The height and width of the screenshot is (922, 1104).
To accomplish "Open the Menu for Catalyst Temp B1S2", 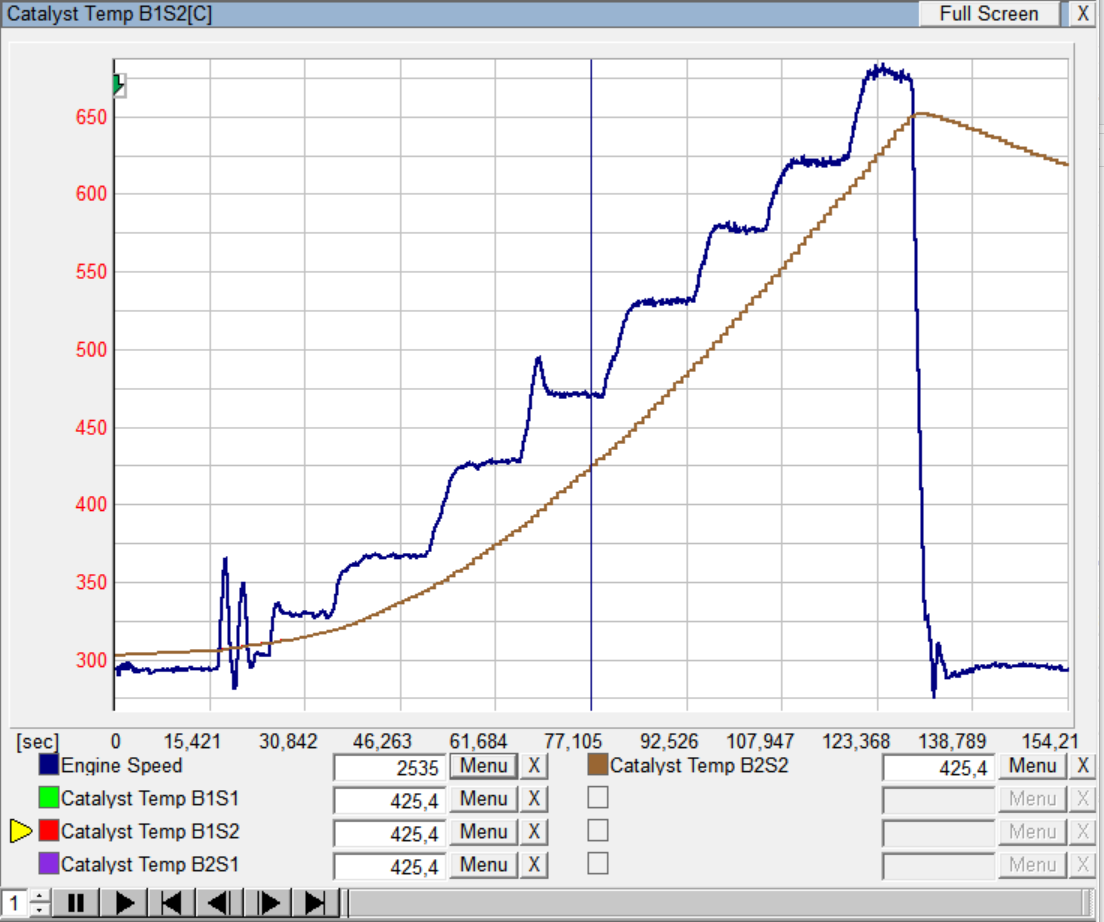I will click(484, 832).
